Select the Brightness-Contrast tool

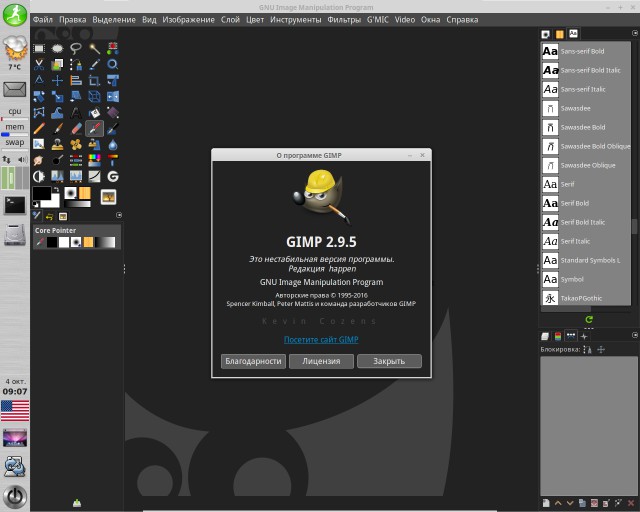(x=39, y=176)
